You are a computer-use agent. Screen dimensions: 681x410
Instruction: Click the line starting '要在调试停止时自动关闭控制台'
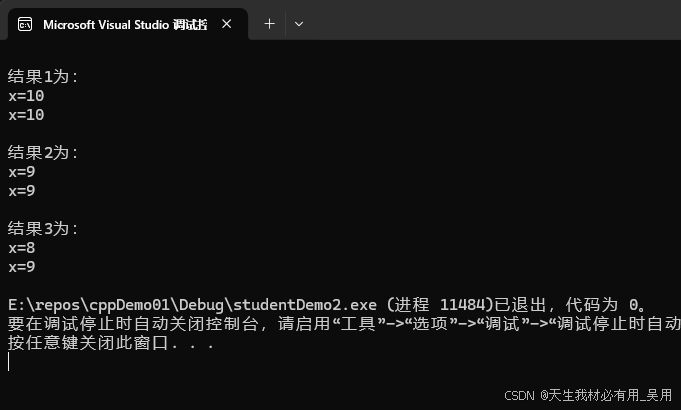[x=344, y=324]
